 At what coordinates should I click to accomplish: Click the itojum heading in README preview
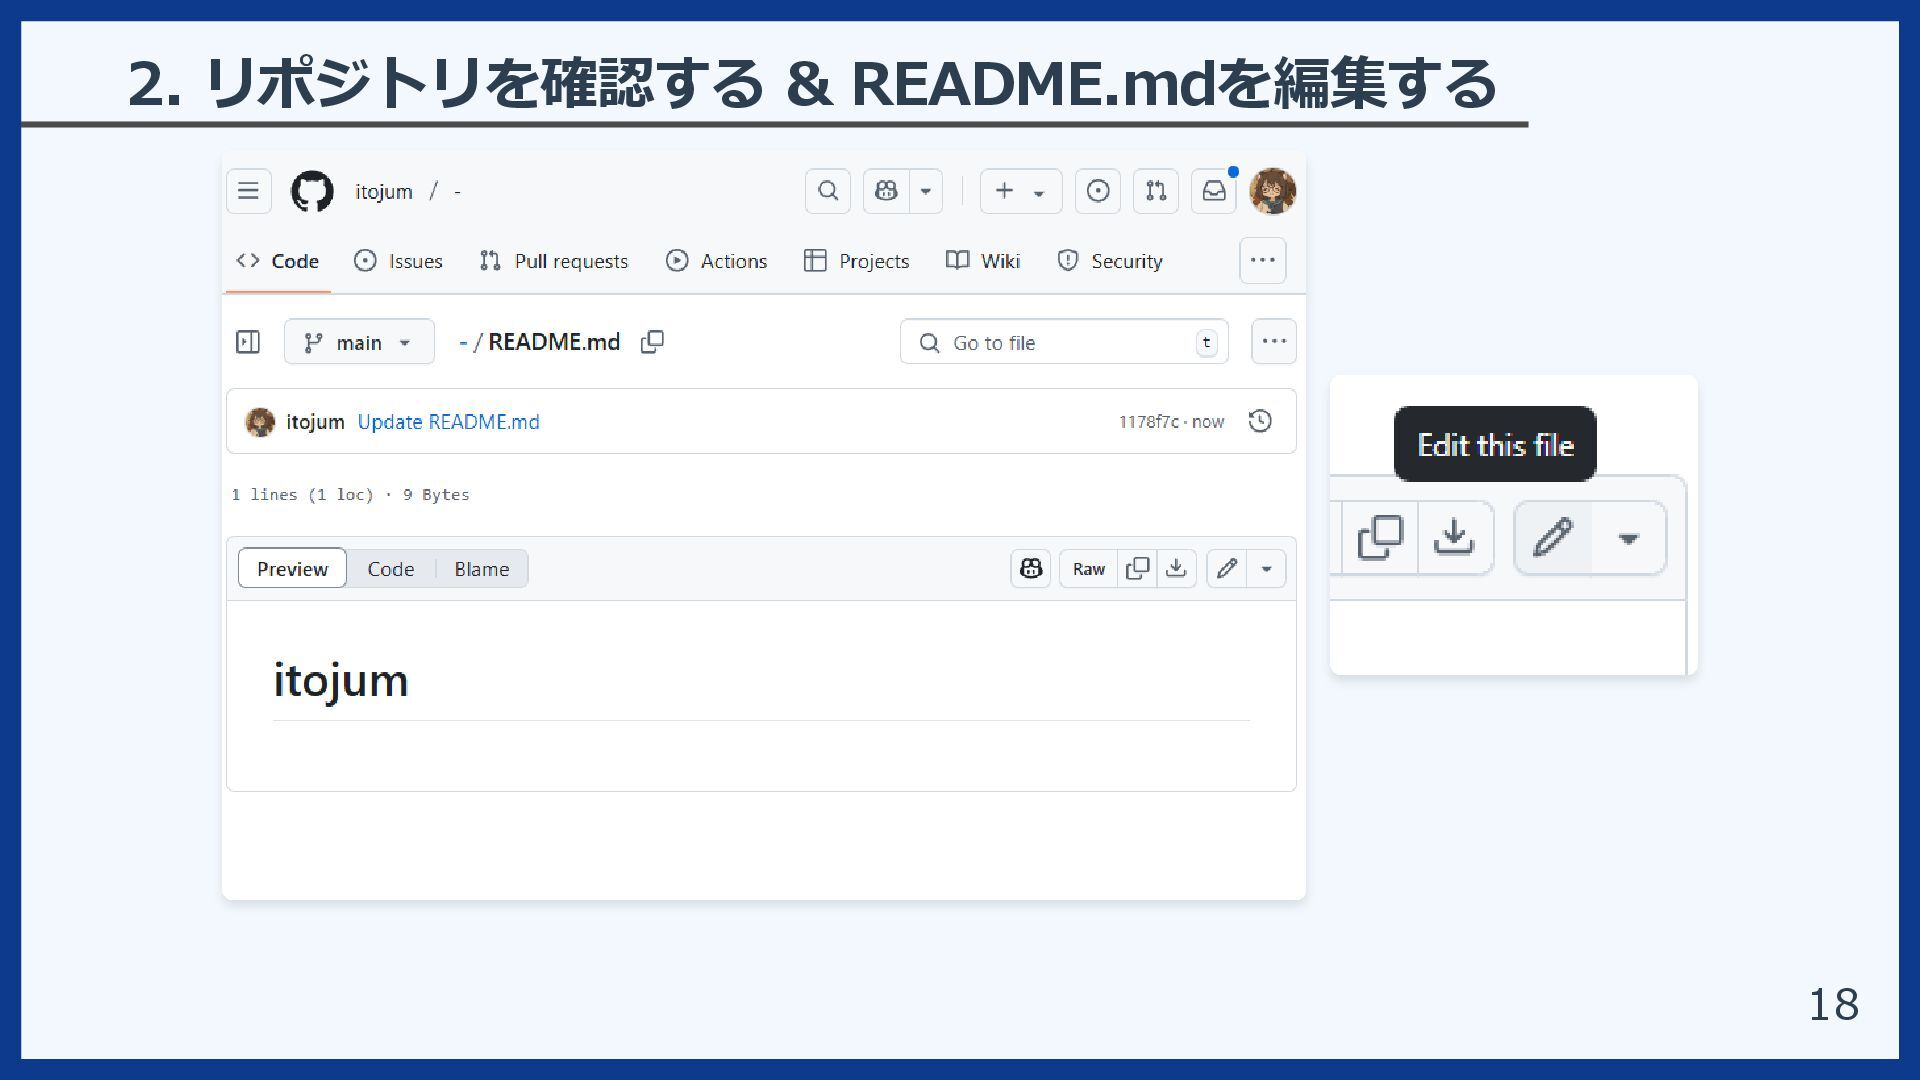click(x=341, y=681)
